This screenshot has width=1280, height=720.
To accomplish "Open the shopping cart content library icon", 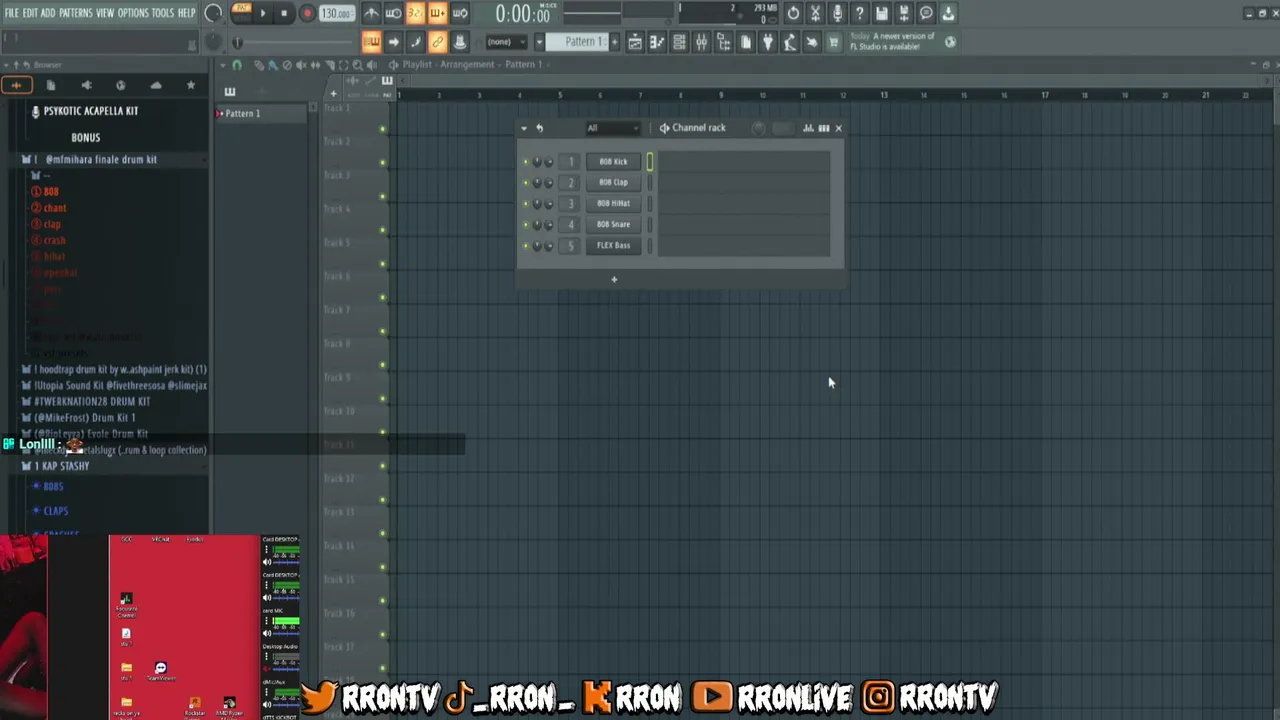I will (x=833, y=42).
